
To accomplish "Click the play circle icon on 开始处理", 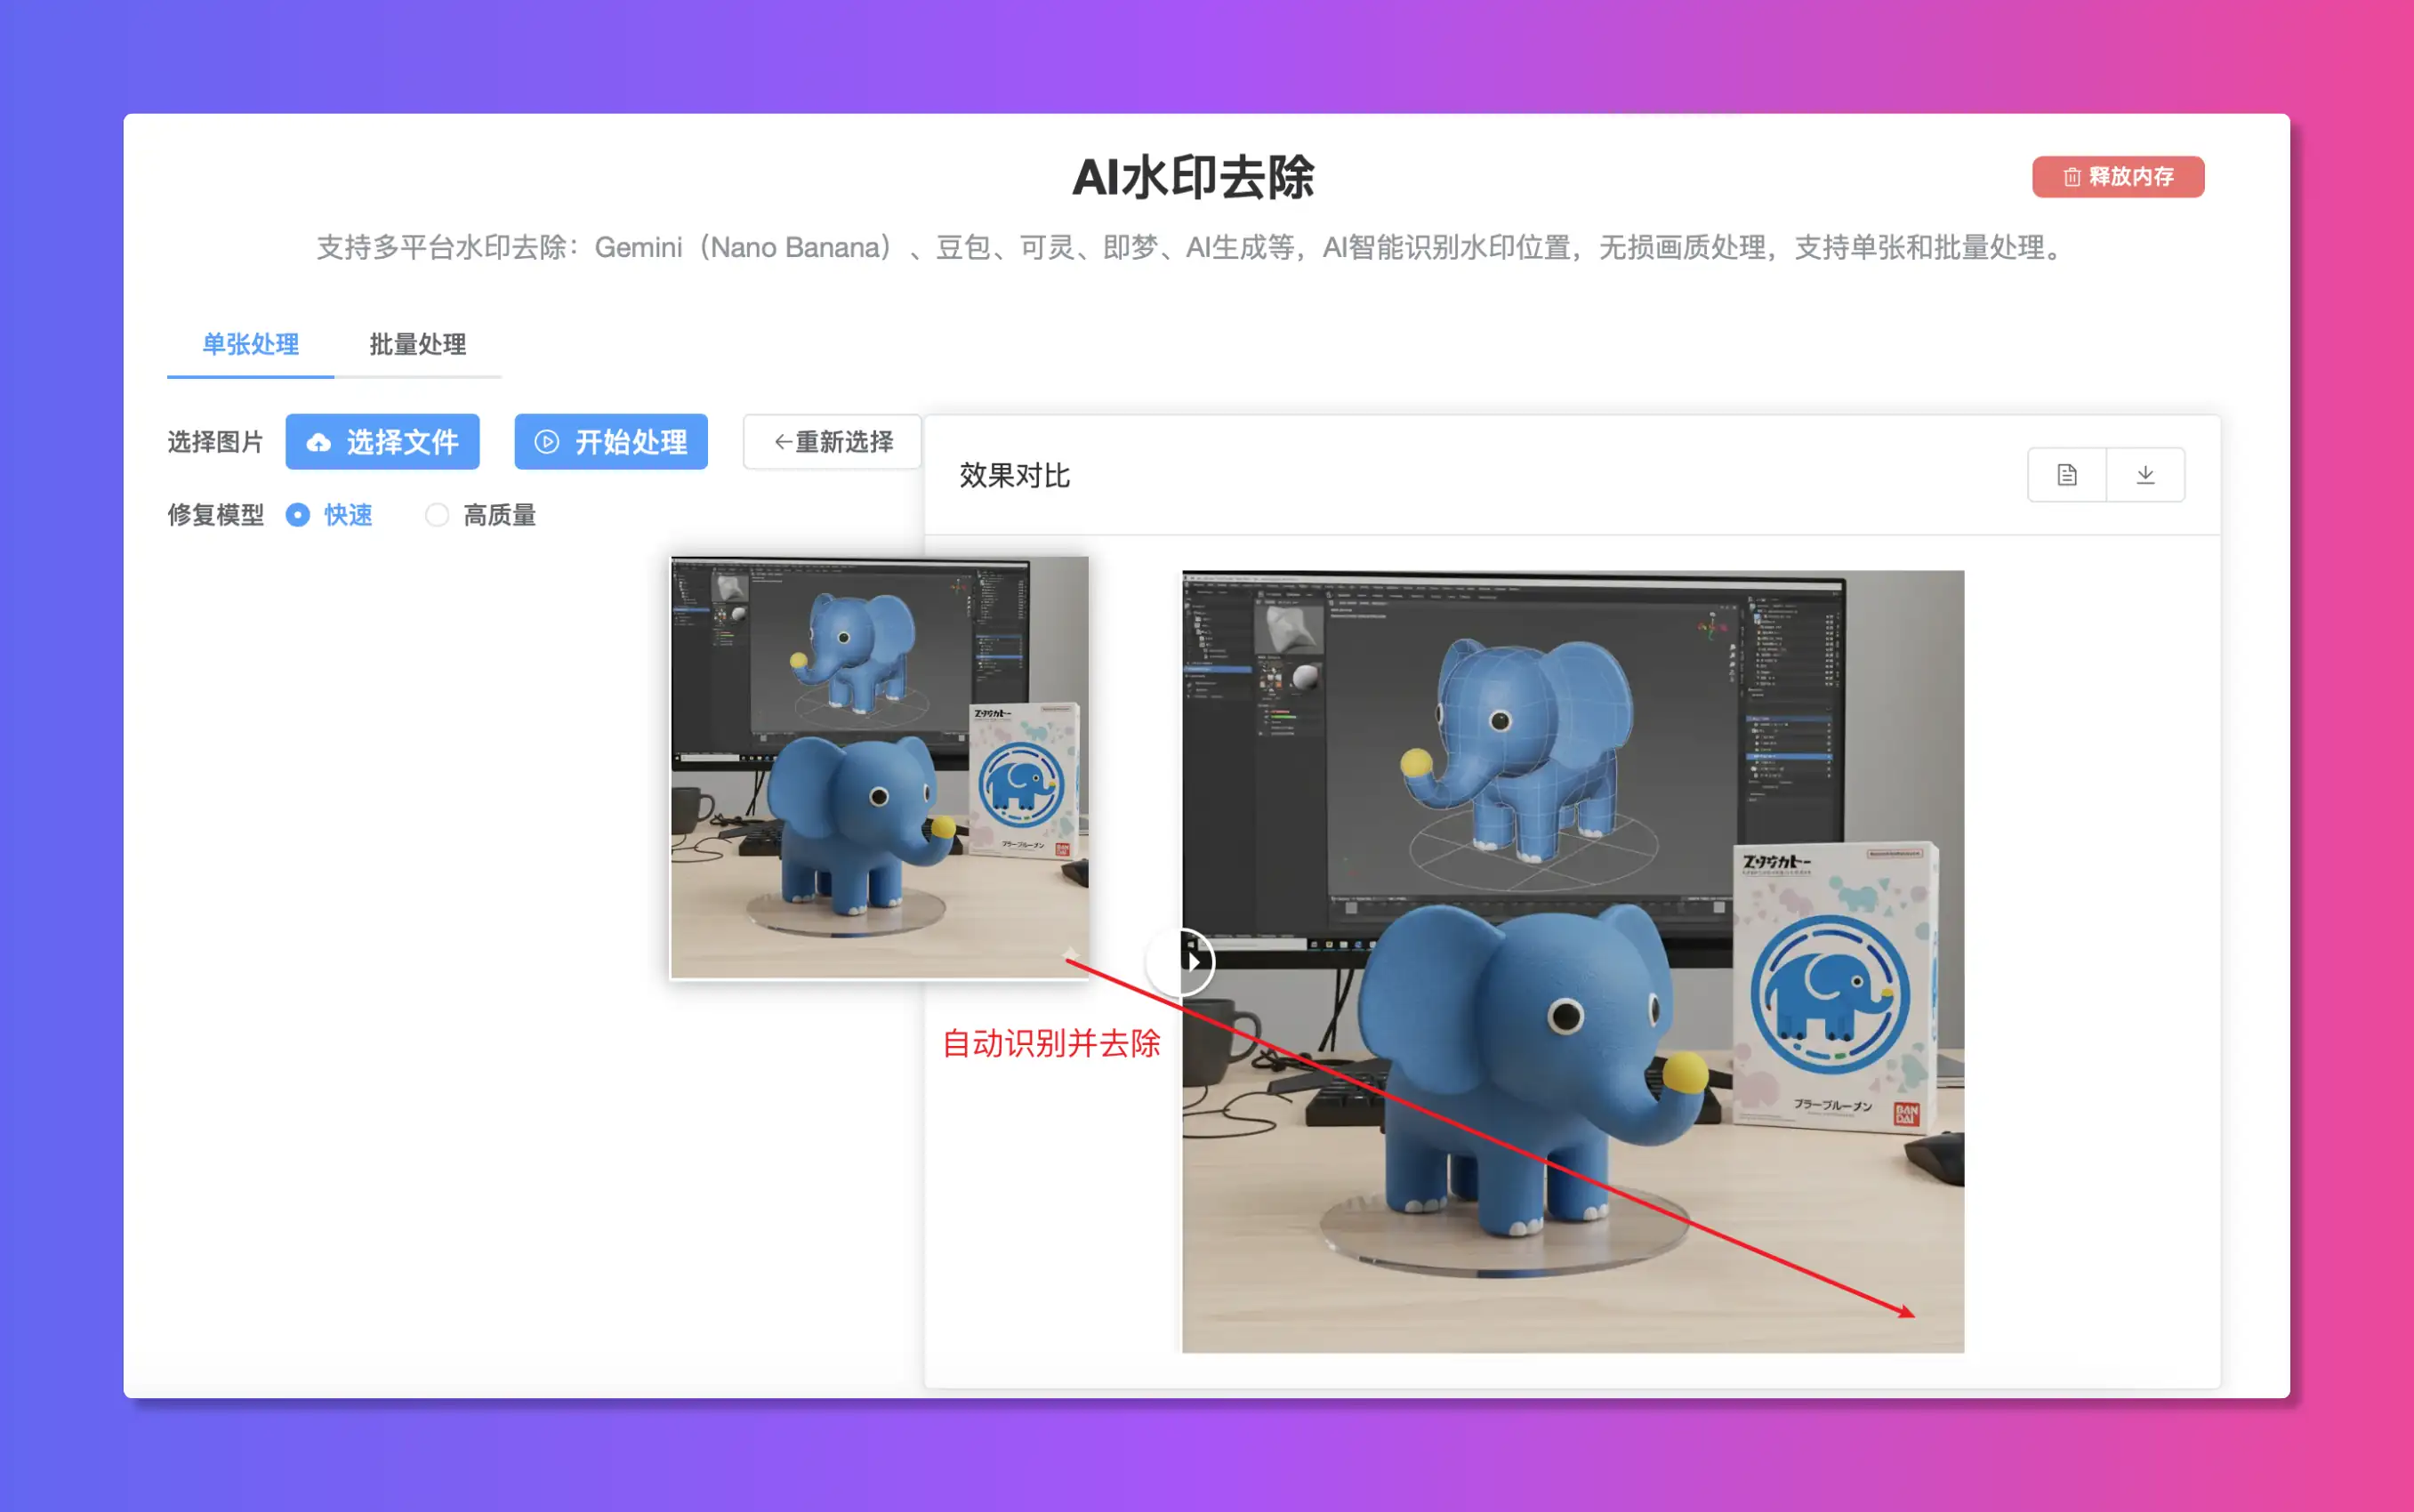I will (546, 442).
